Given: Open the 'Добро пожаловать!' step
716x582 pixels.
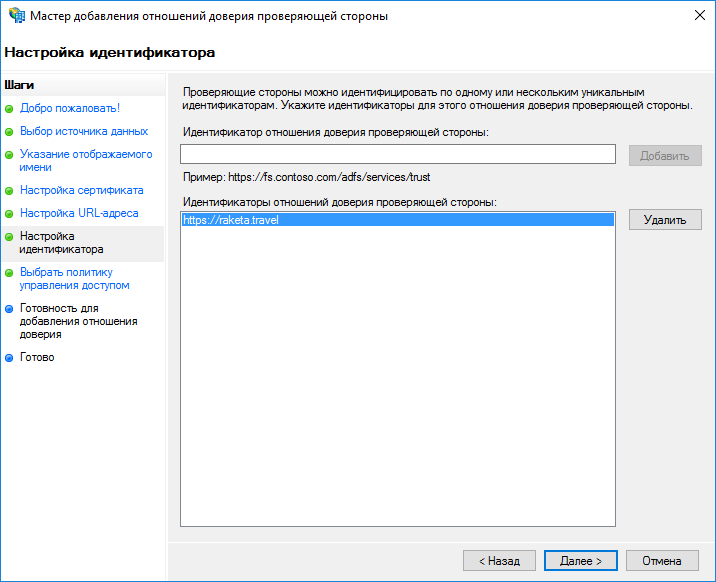Looking at the screenshot, I should (x=70, y=108).
